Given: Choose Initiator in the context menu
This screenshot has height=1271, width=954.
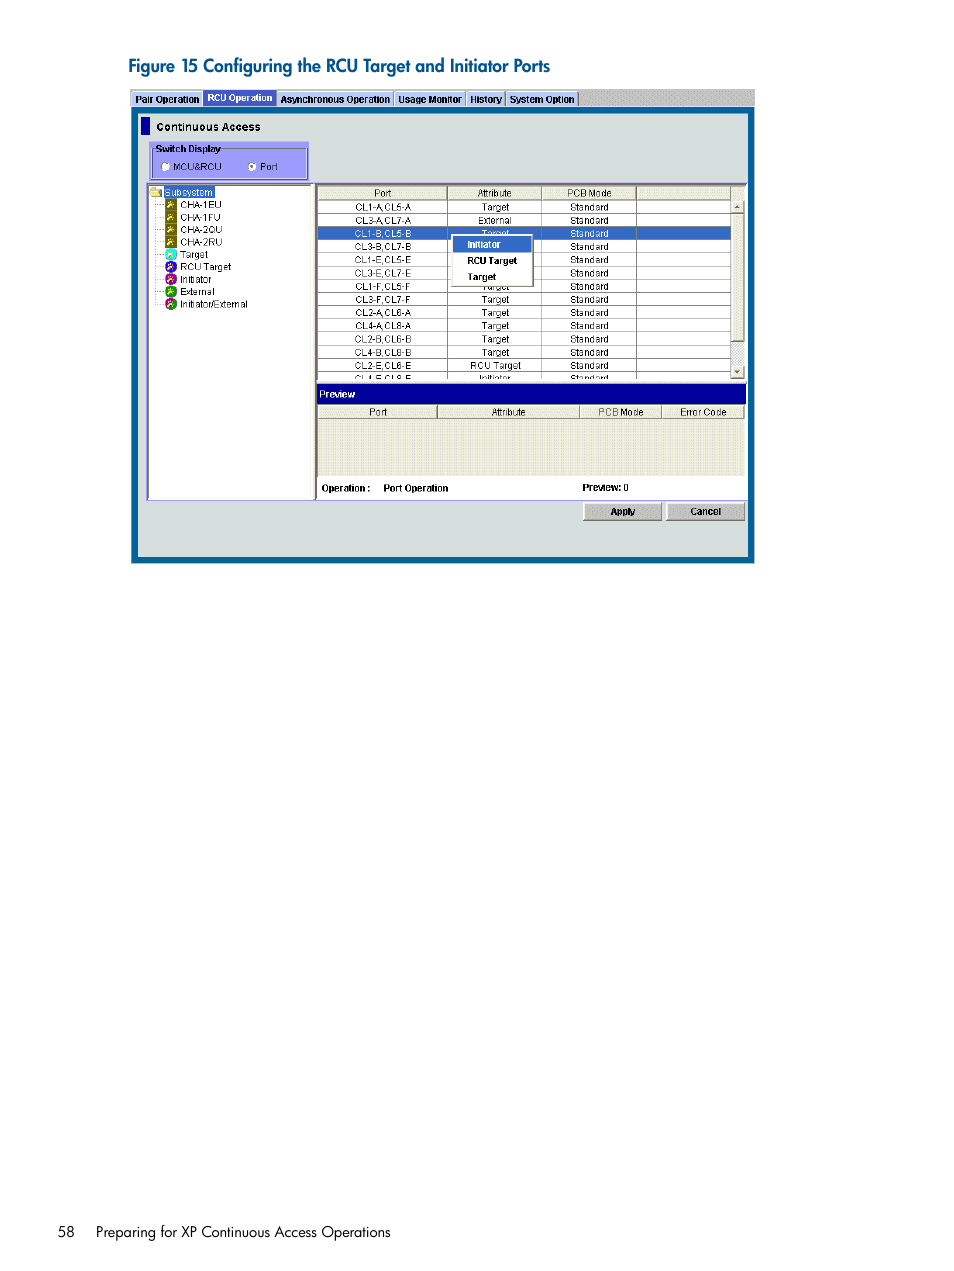Looking at the screenshot, I should [492, 245].
